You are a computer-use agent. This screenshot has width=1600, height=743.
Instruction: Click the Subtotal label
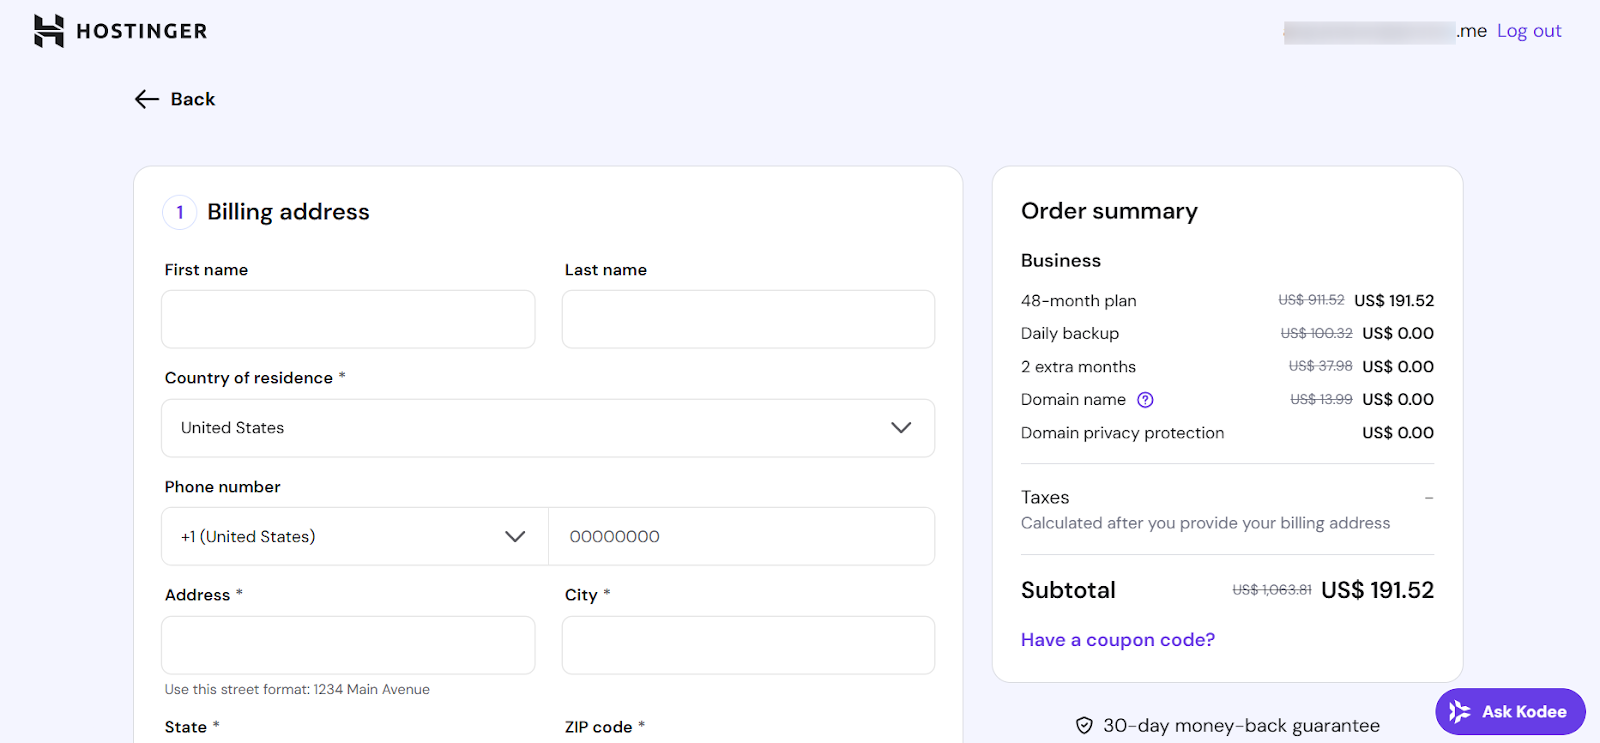(1068, 591)
